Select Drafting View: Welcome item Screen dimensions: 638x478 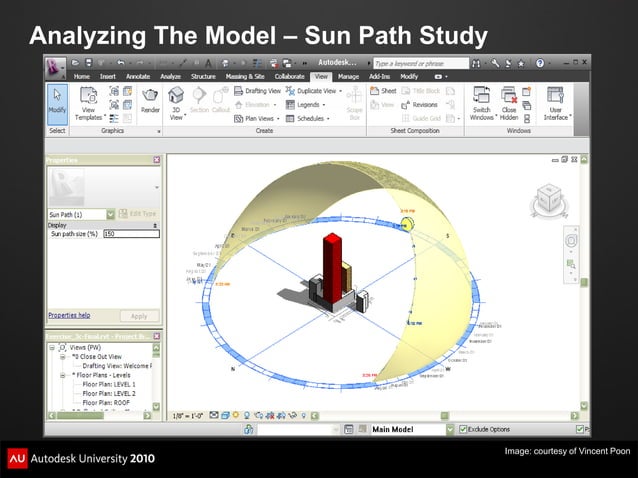(117, 366)
